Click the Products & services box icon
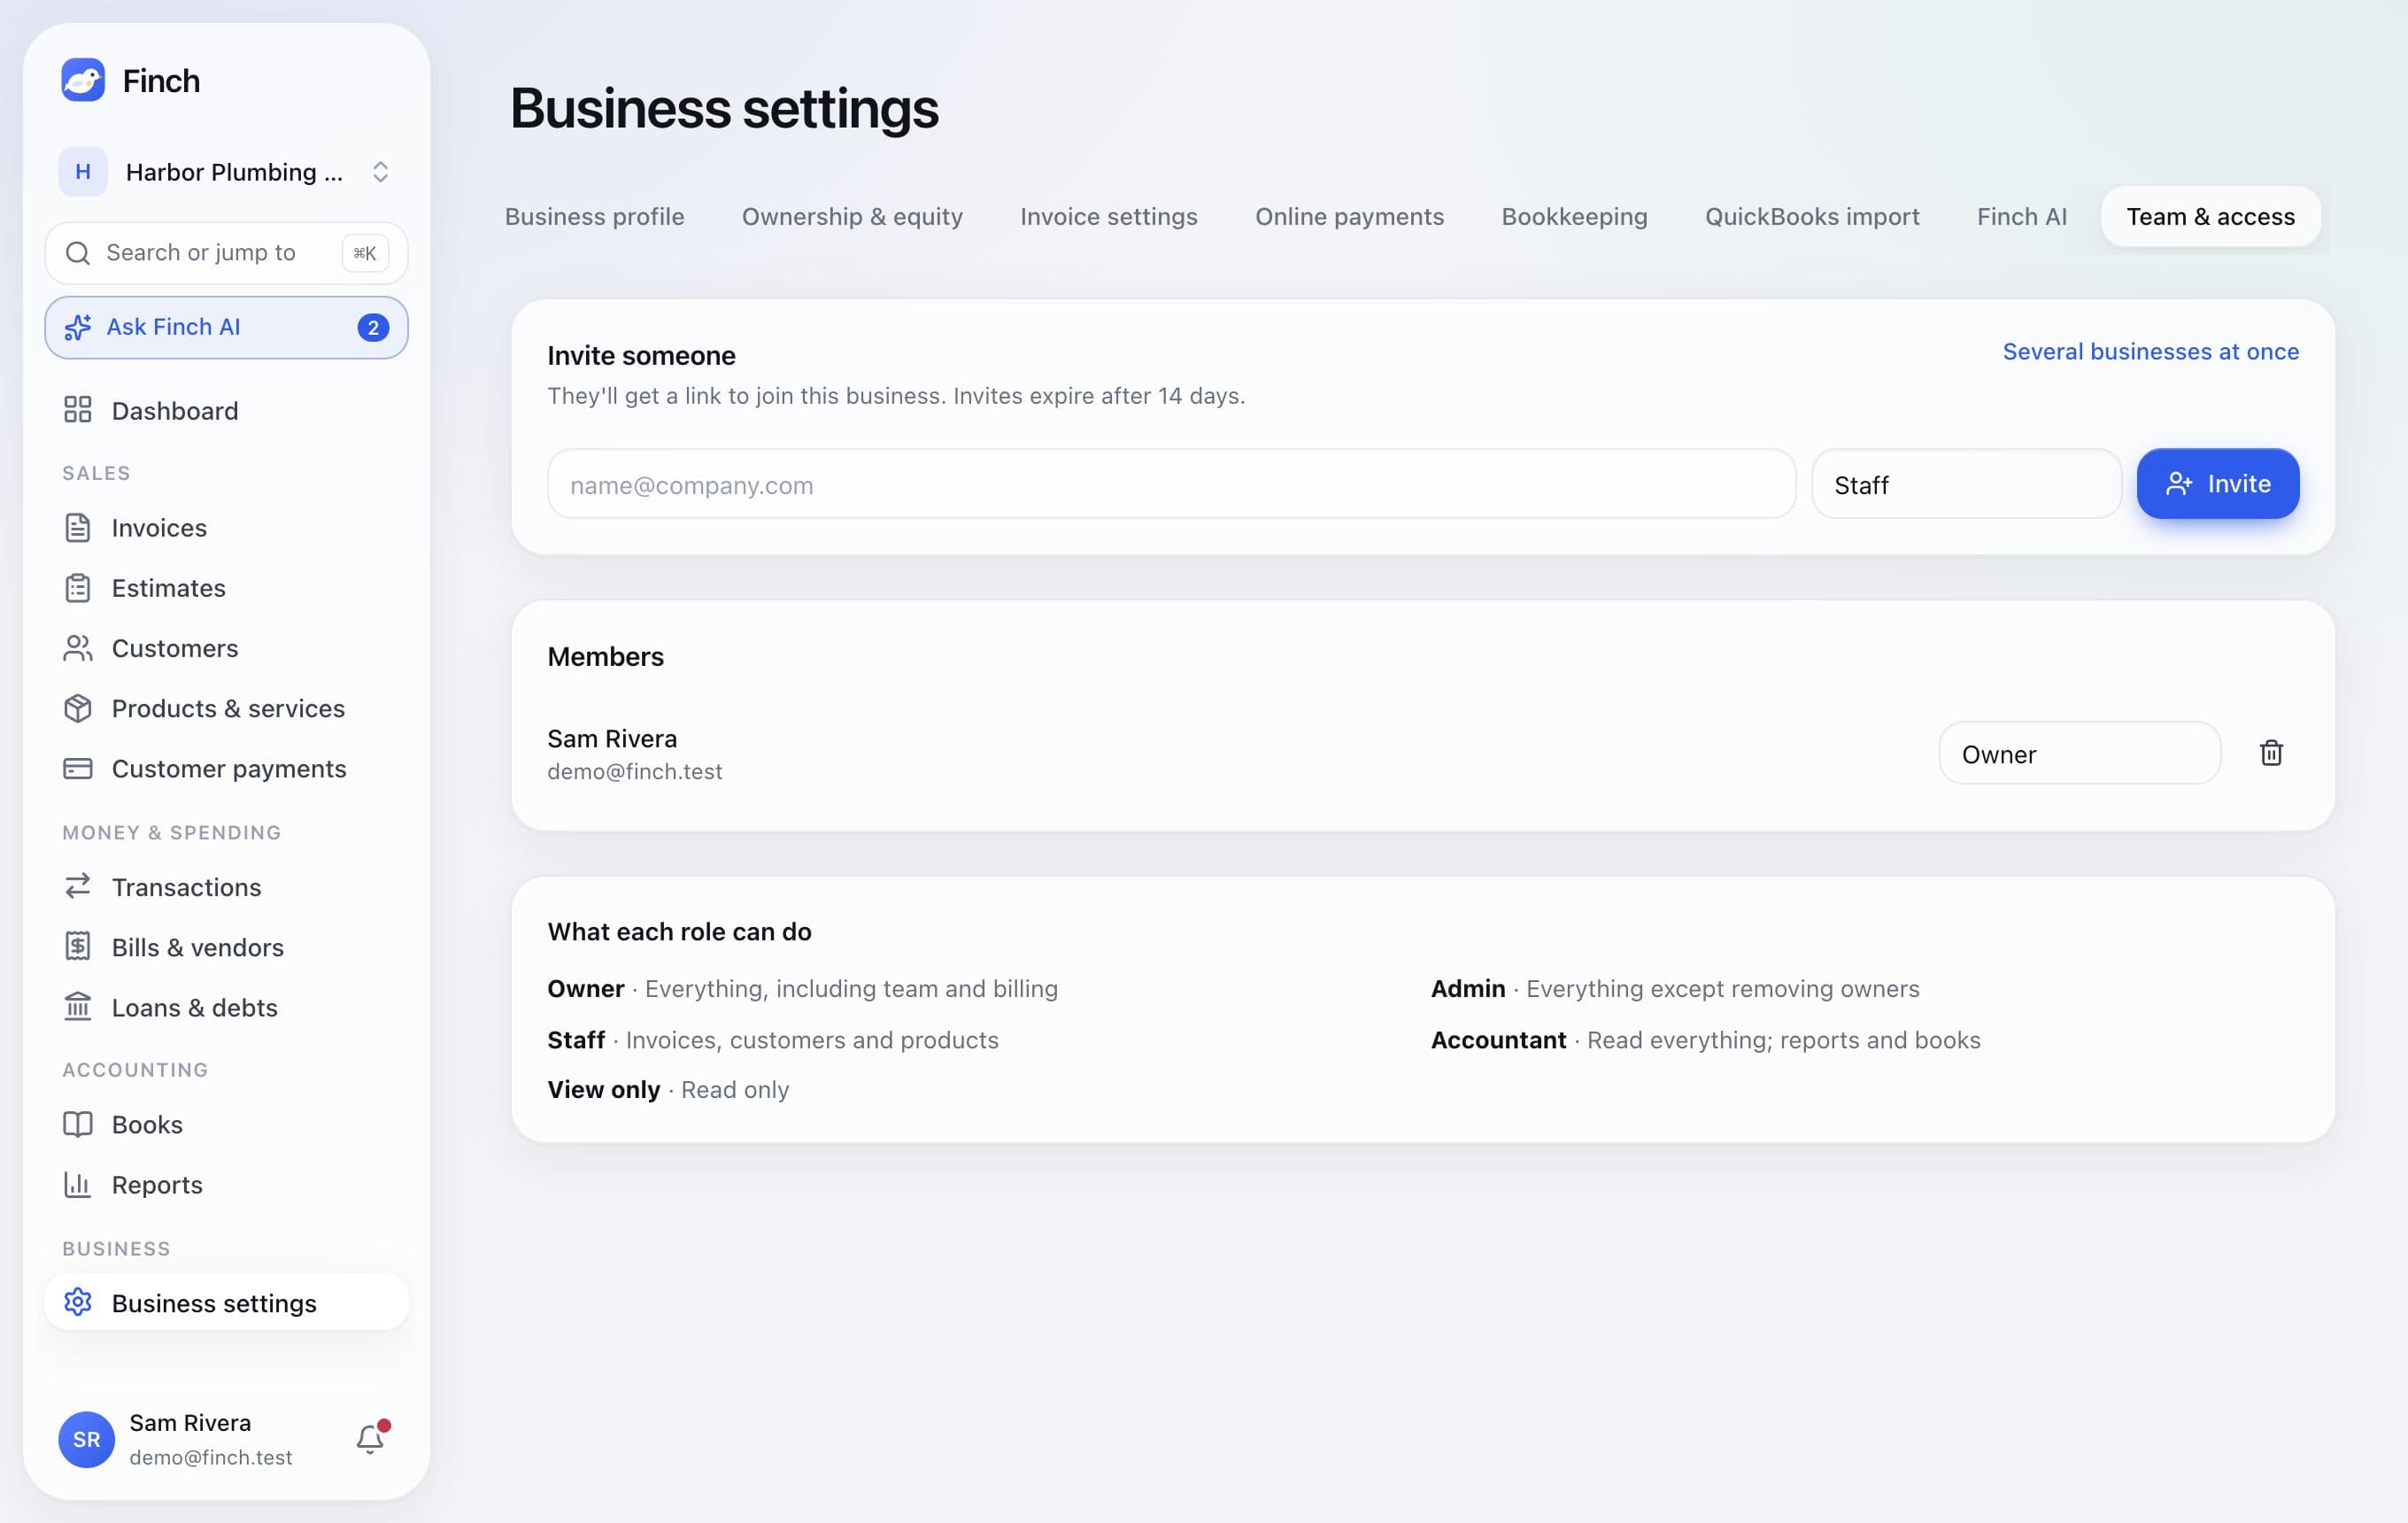 click(x=78, y=708)
